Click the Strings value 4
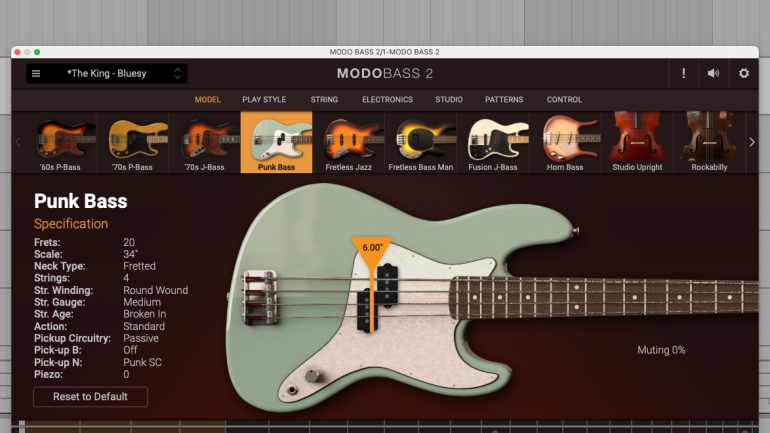Image resolution: width=770 pixels, height=433 pixels. point(126,278)
